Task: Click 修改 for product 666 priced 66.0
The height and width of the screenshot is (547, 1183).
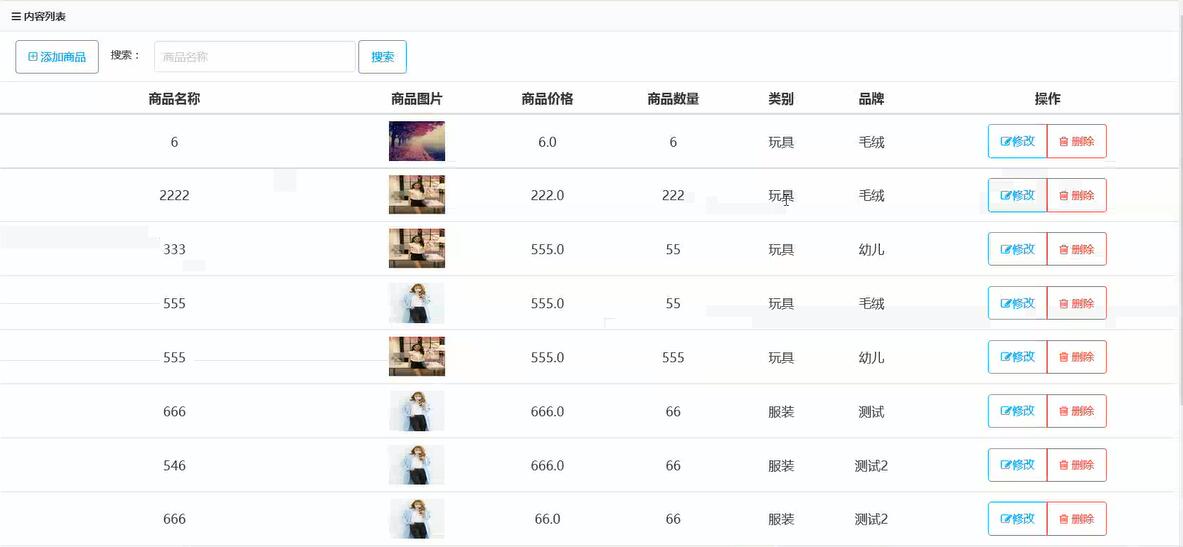Action: click(x=1018, y=519)
